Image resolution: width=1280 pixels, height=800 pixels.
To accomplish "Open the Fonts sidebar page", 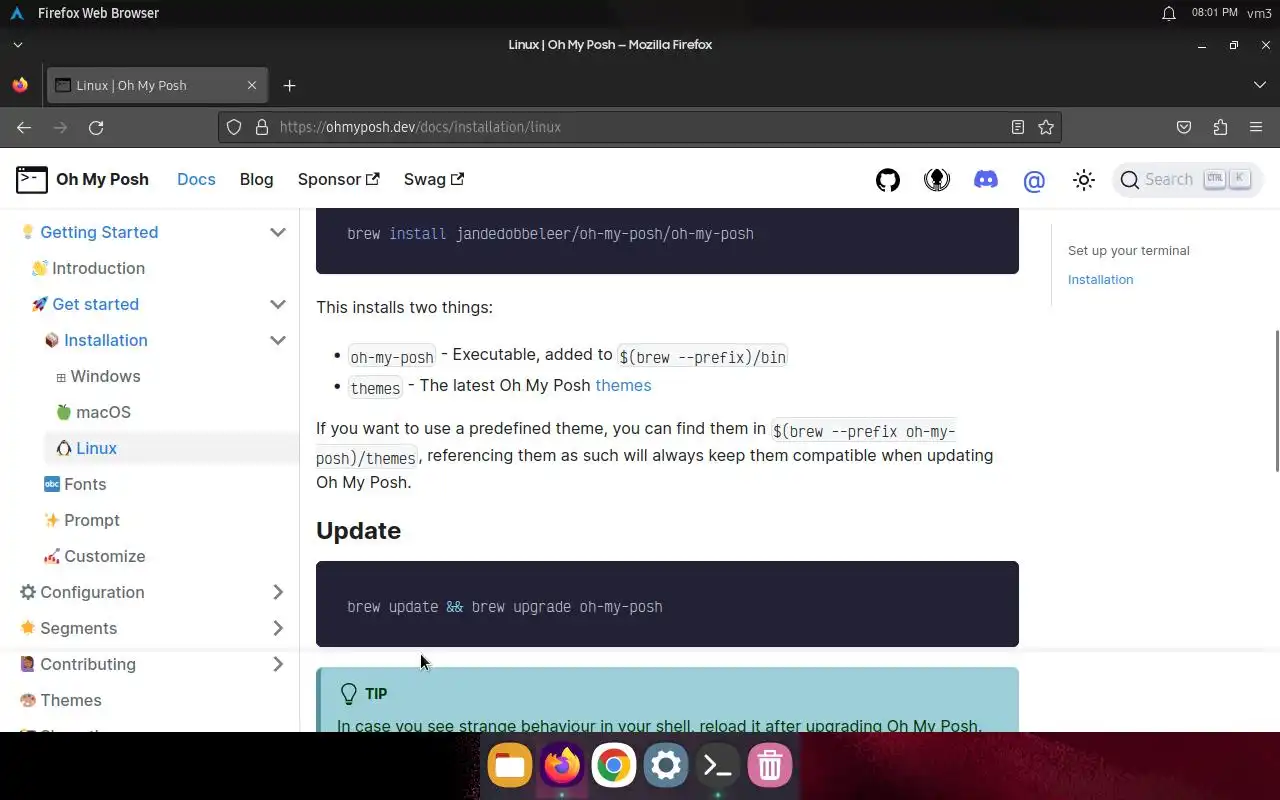I will pos(85,484).
